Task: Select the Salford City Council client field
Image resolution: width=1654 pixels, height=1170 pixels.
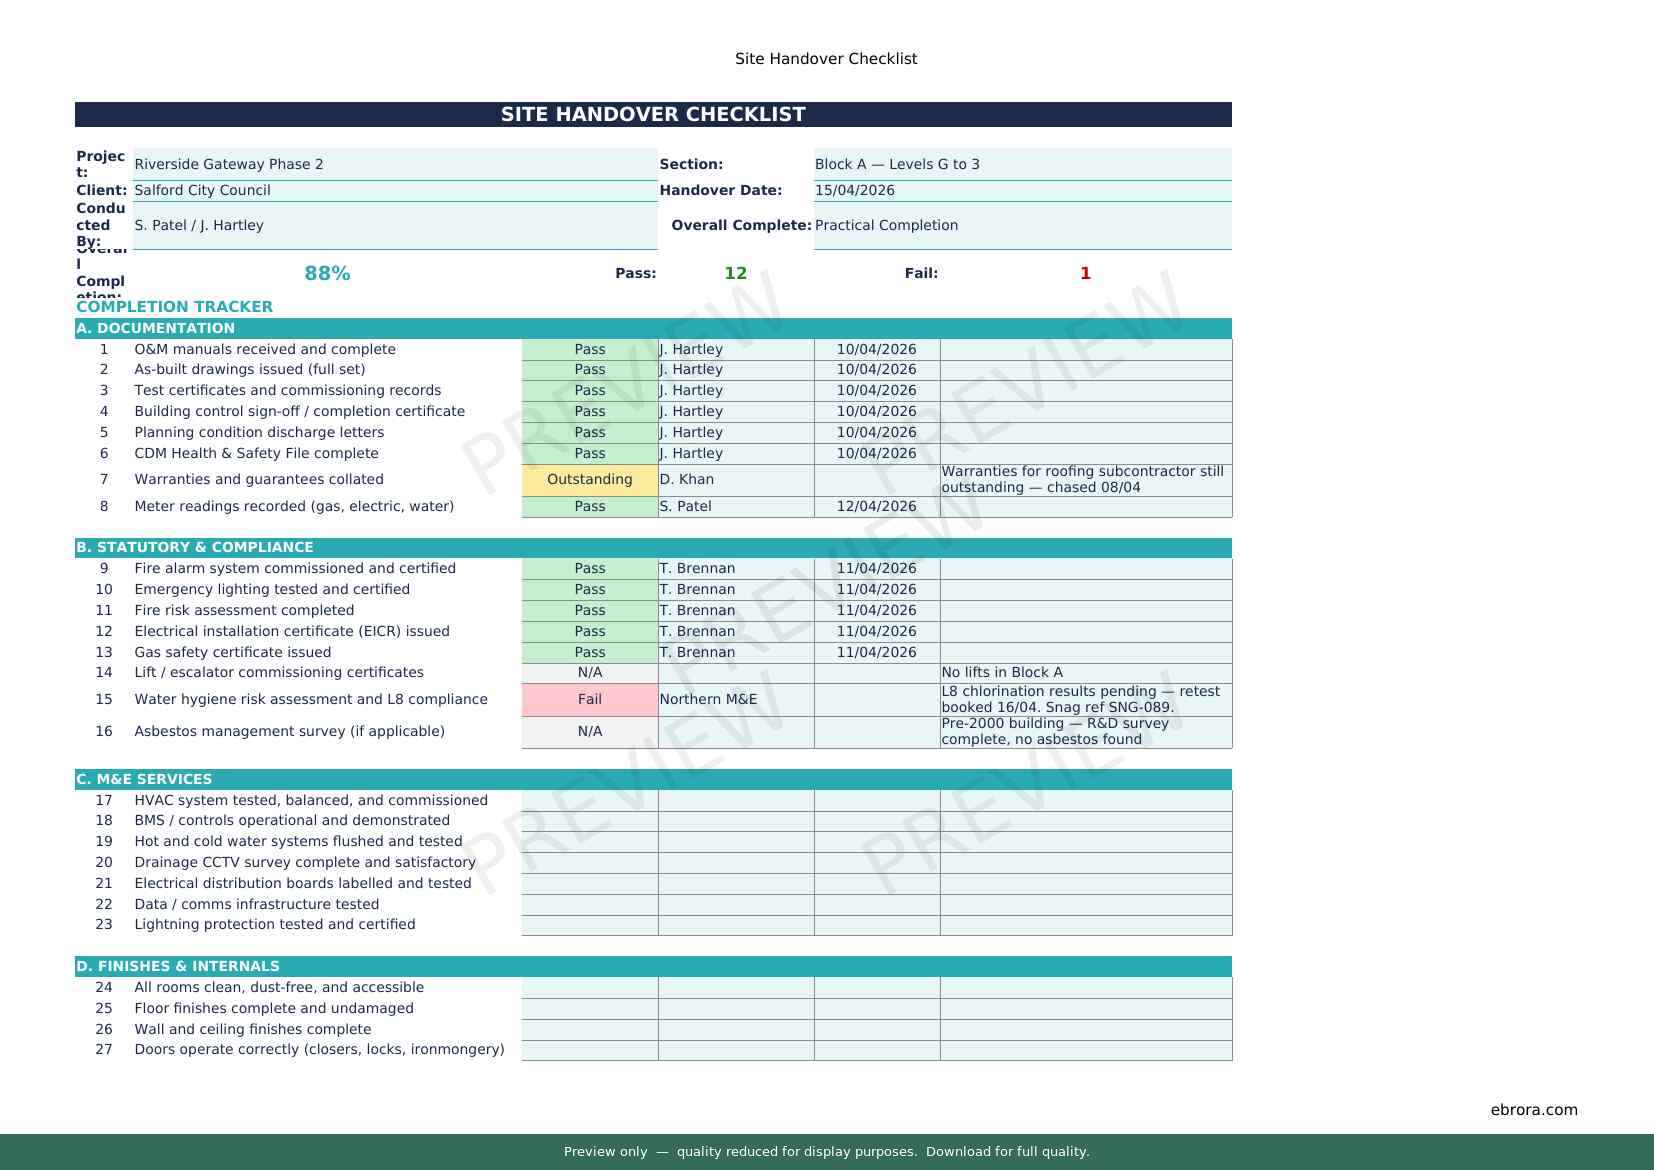Action: pos(394,190)
